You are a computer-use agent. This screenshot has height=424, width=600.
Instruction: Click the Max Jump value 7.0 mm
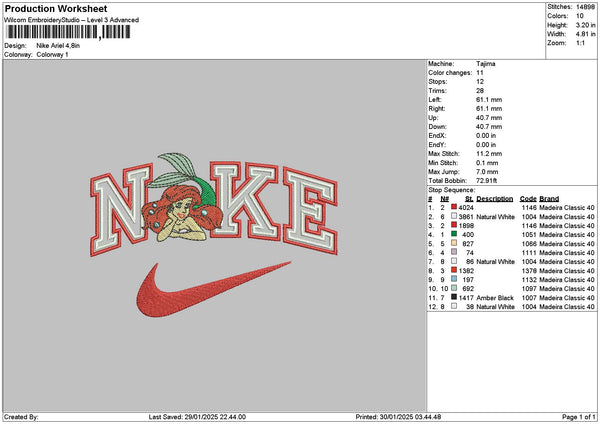[487, 171]
